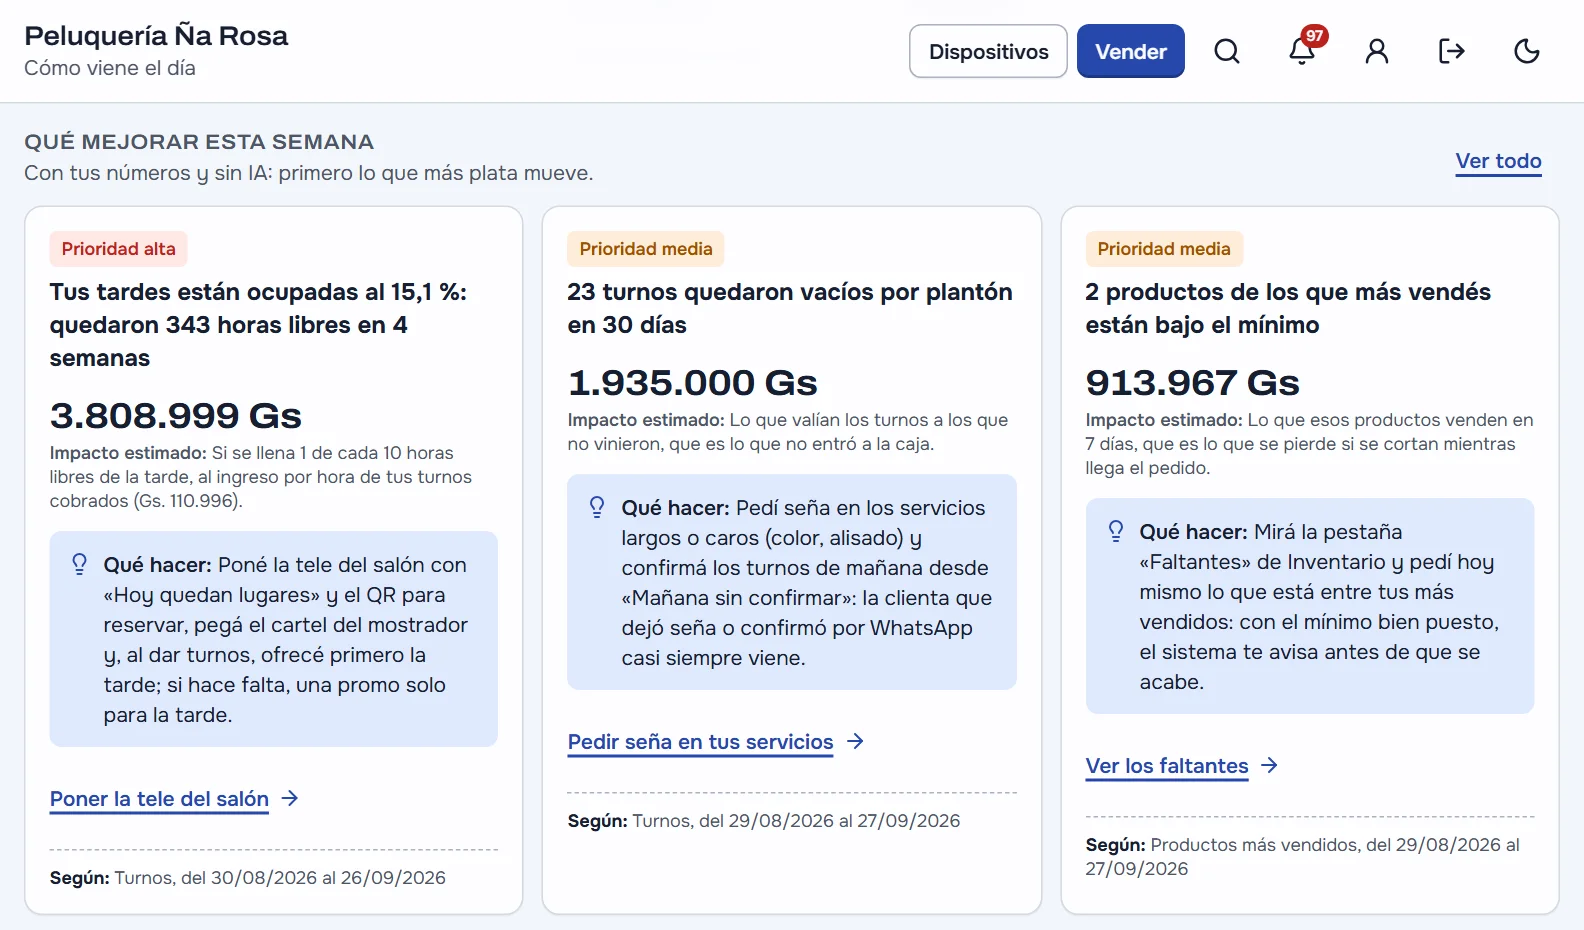The width and height of the screenshot is (1584, 930).
Task: Click the Peluquería Ña Rosa title
Action: (x=156, y=36)
